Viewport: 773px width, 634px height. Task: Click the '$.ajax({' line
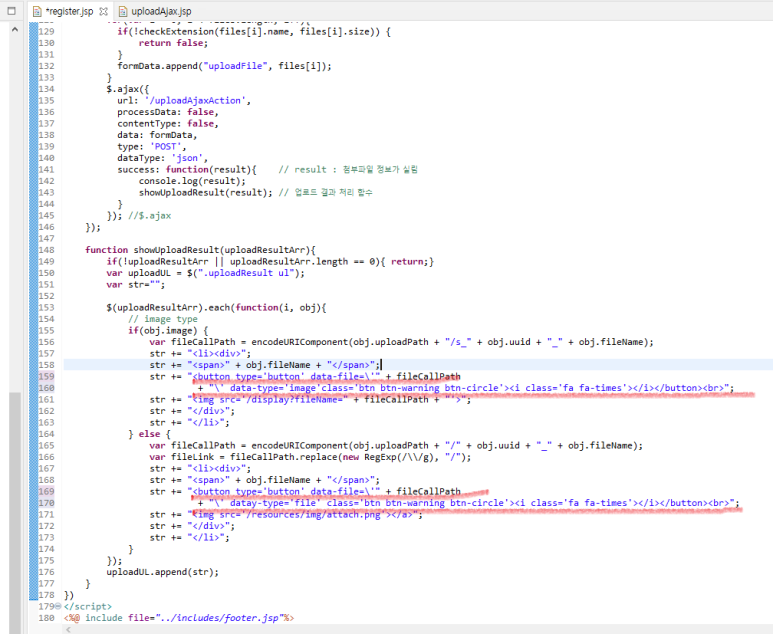[x=127, y=89]
